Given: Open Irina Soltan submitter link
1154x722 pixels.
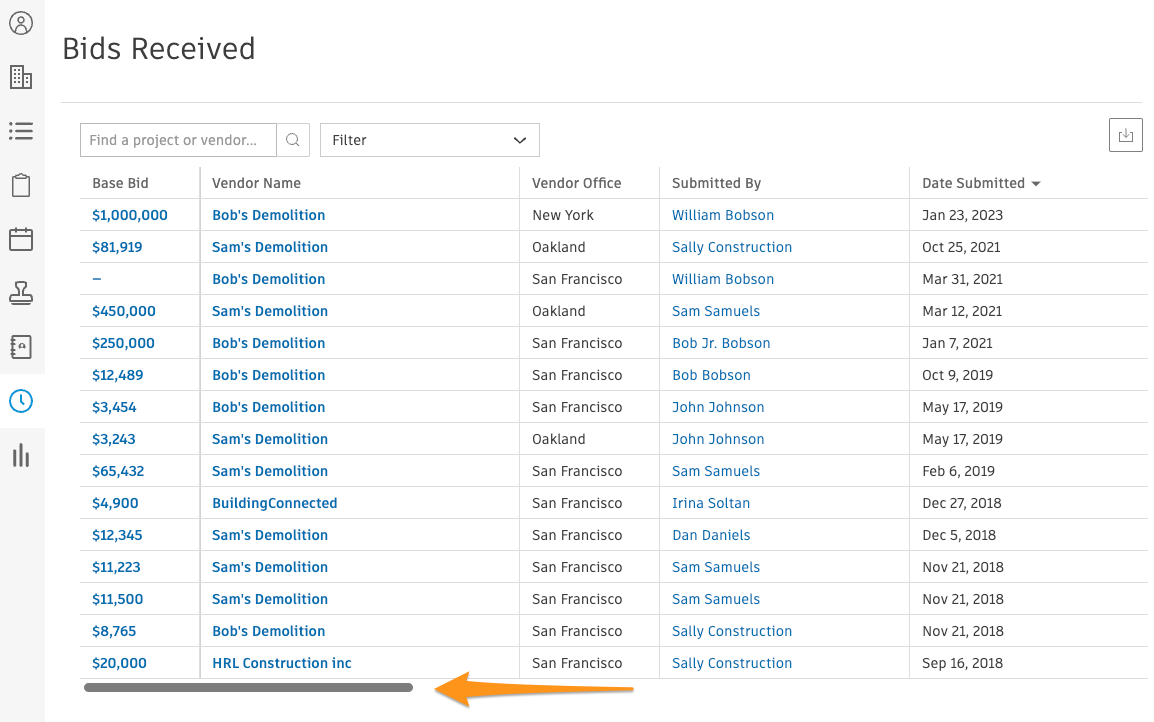Looking at the screenshot, I should (x=711, y=503).
